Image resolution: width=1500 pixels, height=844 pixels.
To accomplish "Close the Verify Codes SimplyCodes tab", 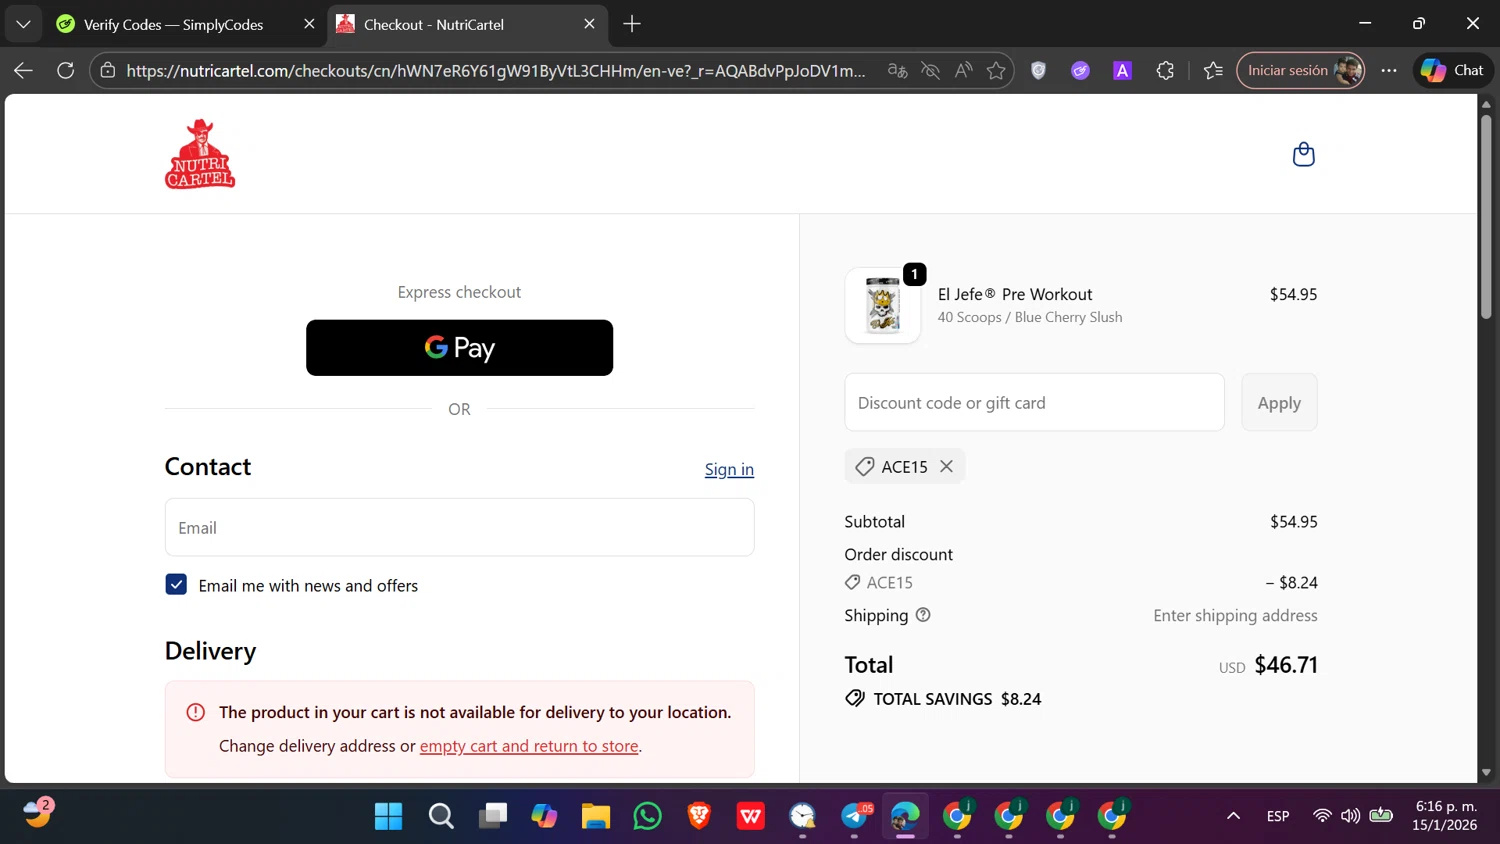I will pos(309,24).
